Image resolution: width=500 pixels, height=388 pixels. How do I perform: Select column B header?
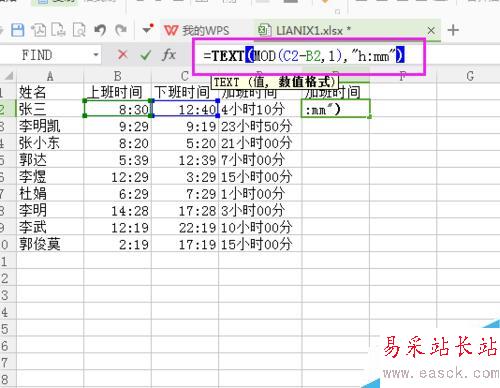pos(117,76)
